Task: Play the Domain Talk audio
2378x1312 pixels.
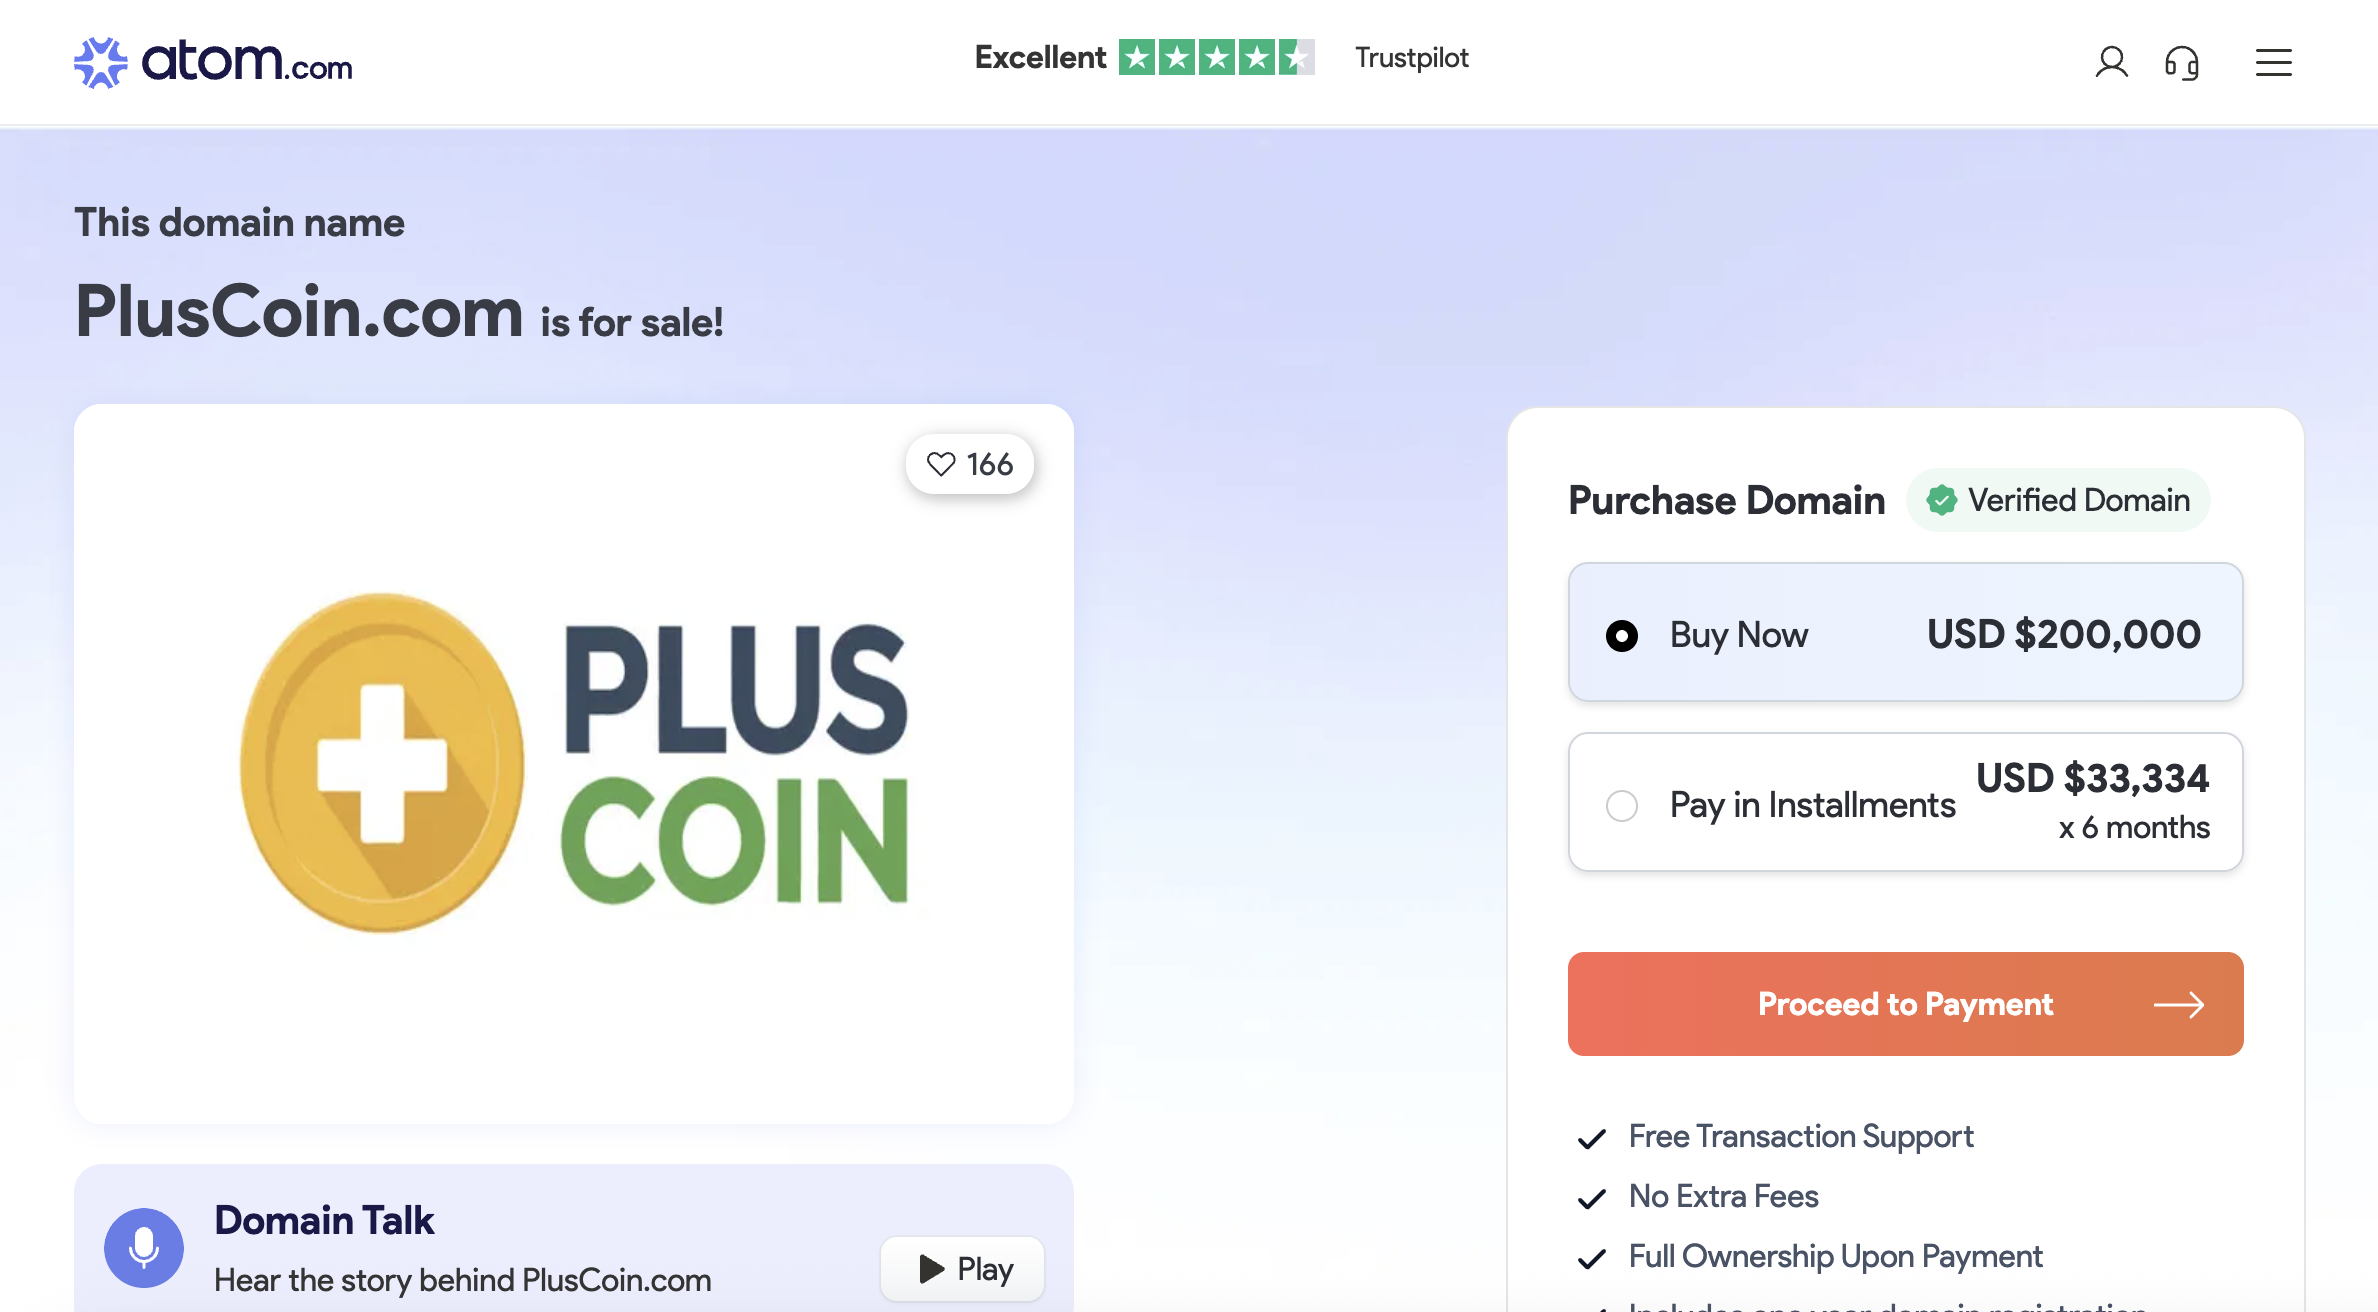Action: pos(963,1269)
